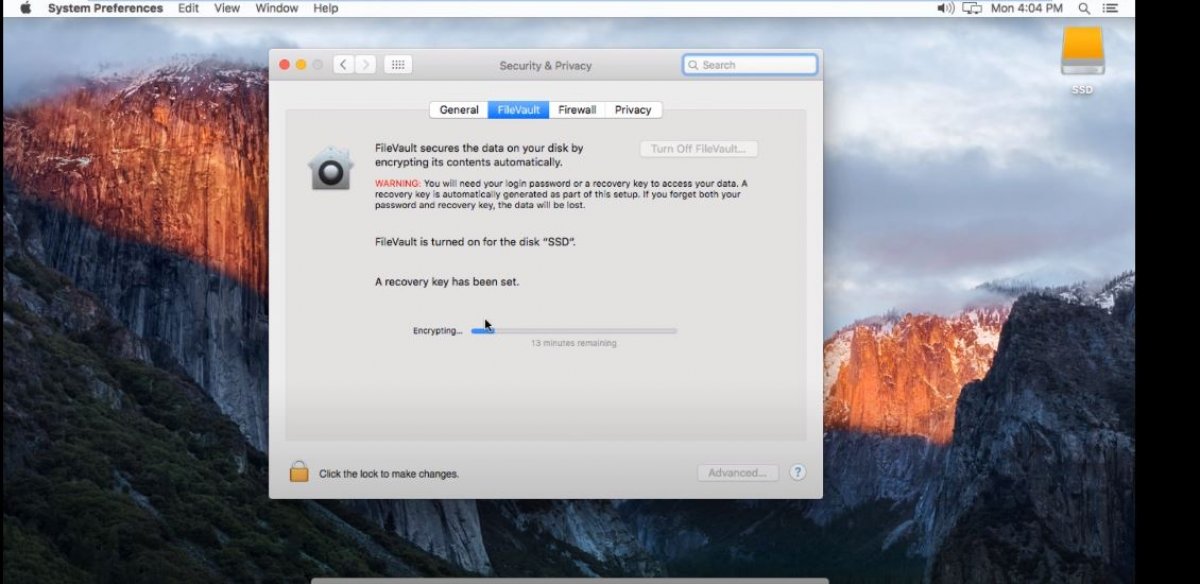Viewport: 1200px width, 584px height.
Task: Click the Spotlight search icon
Action: 1083,8
